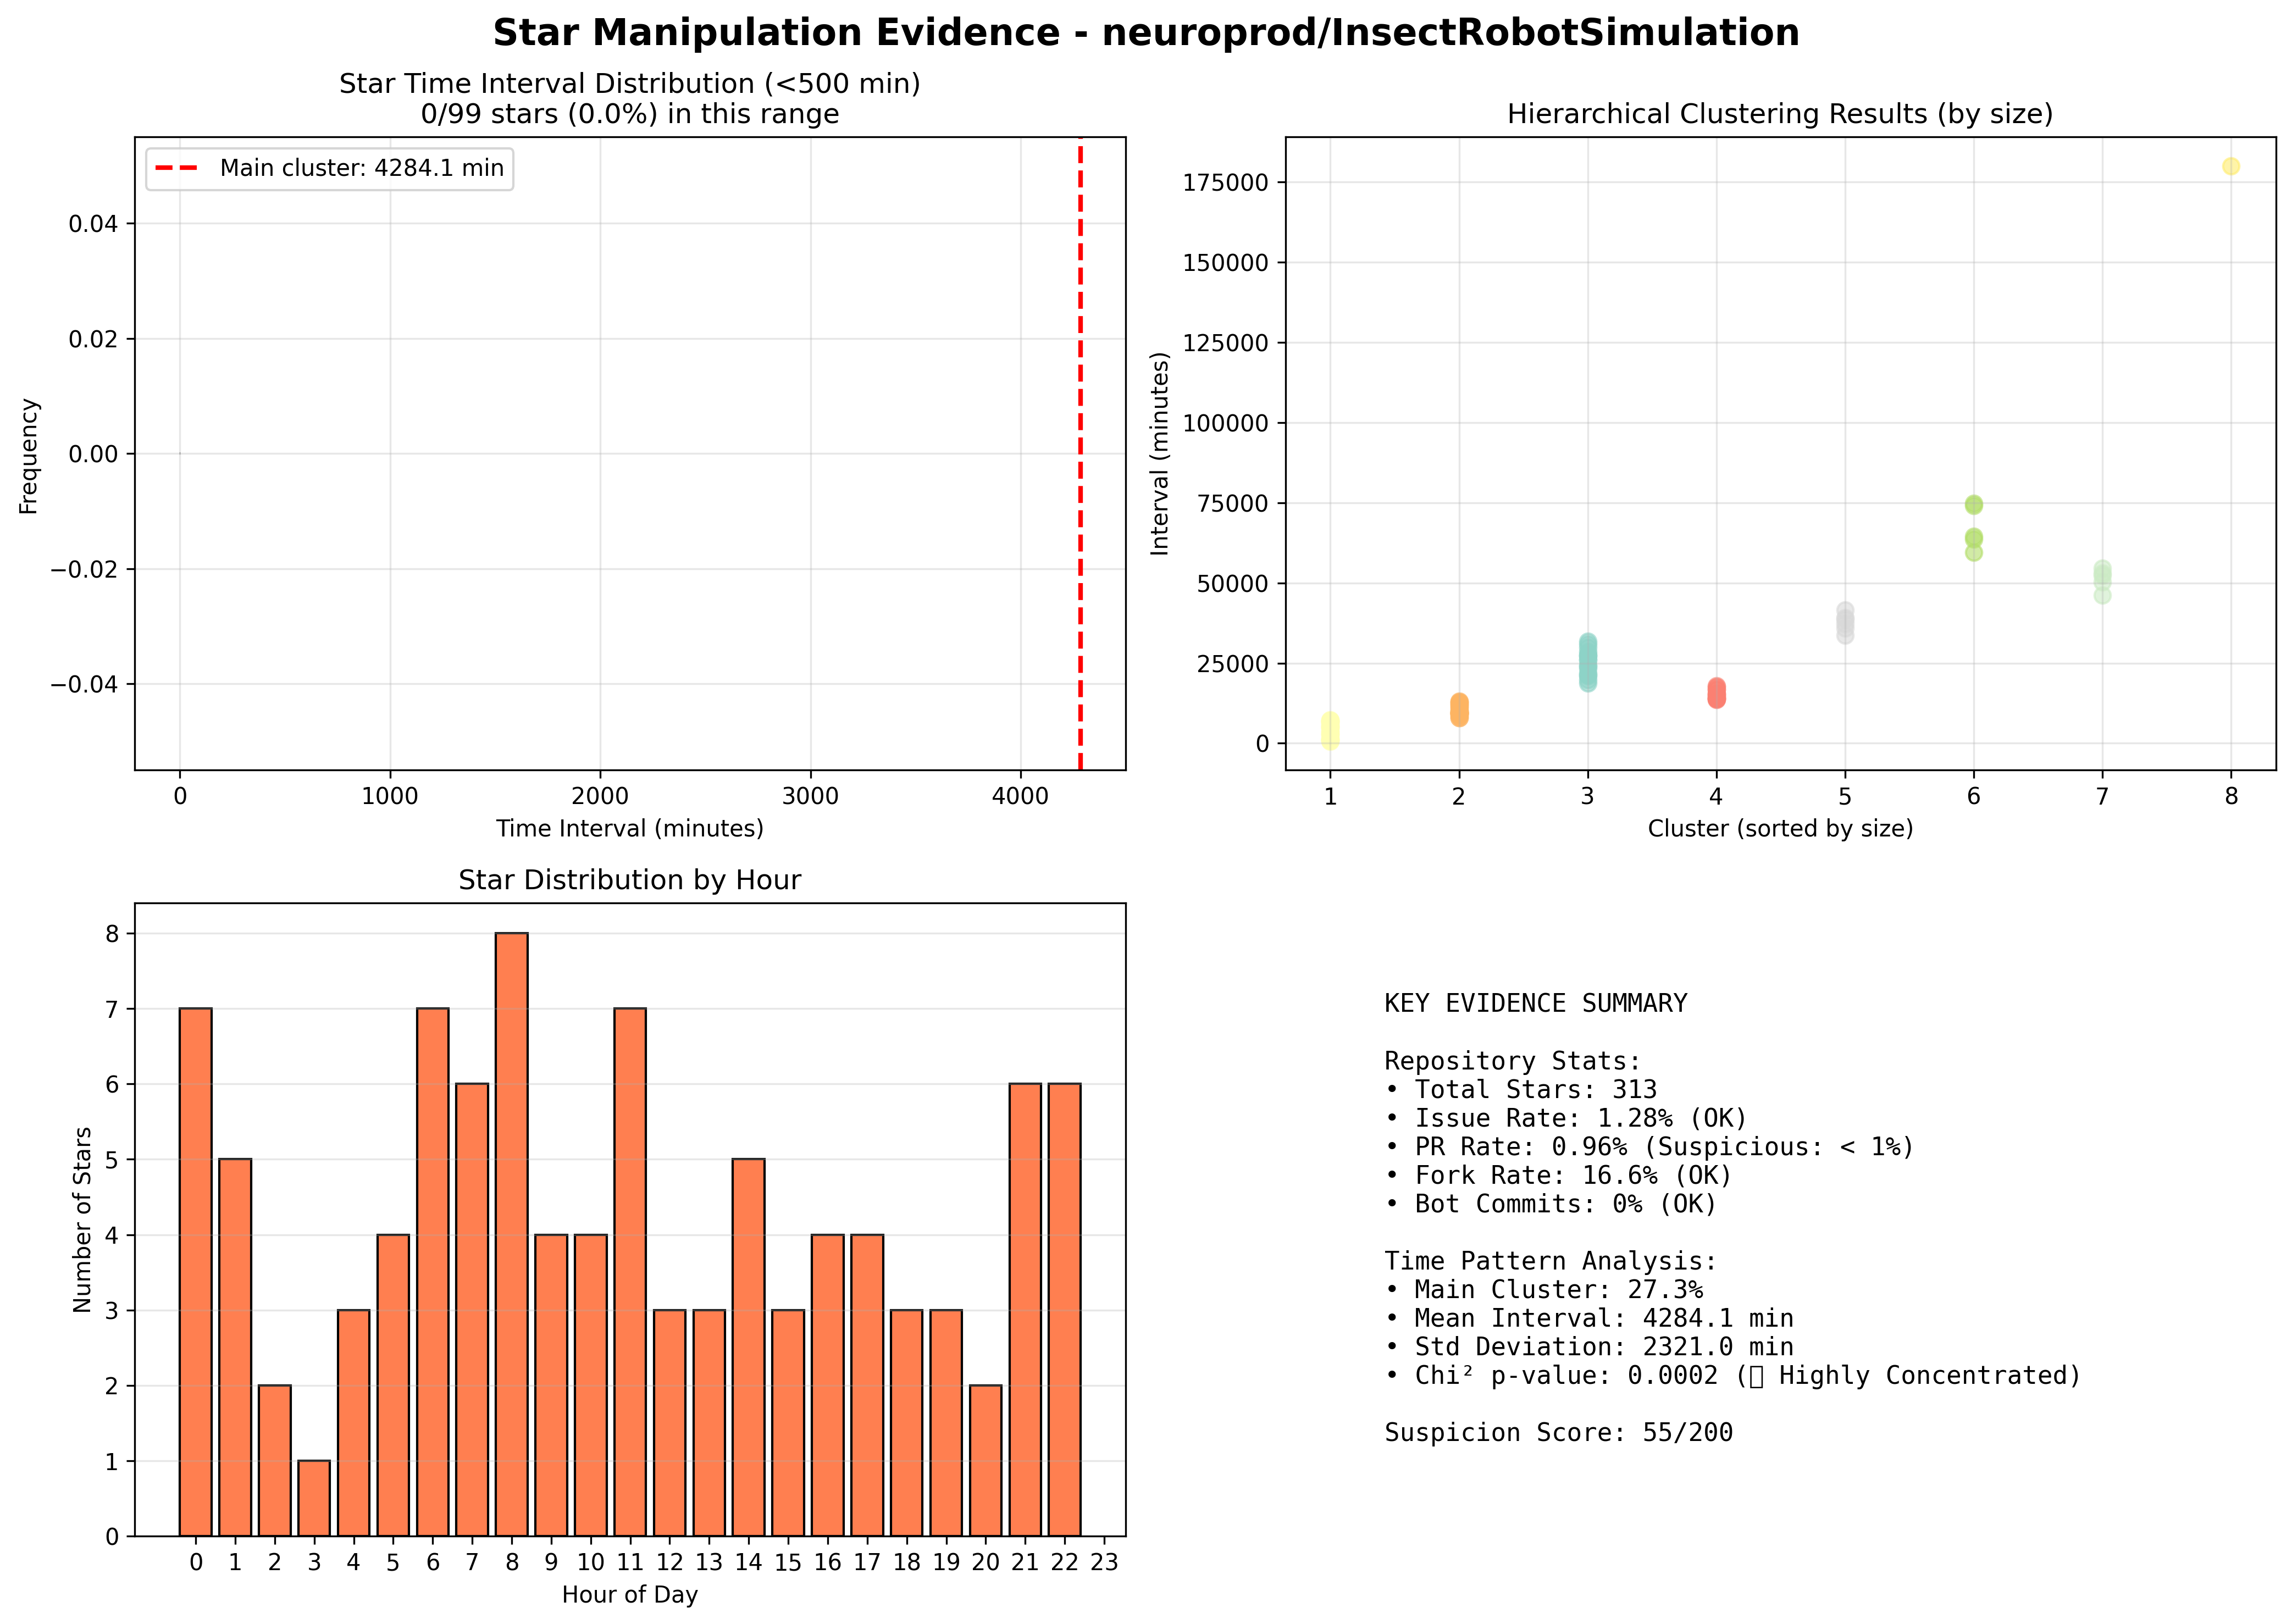Select the 'Time Interval (minutes)' x-axis label

pos(630,828)
